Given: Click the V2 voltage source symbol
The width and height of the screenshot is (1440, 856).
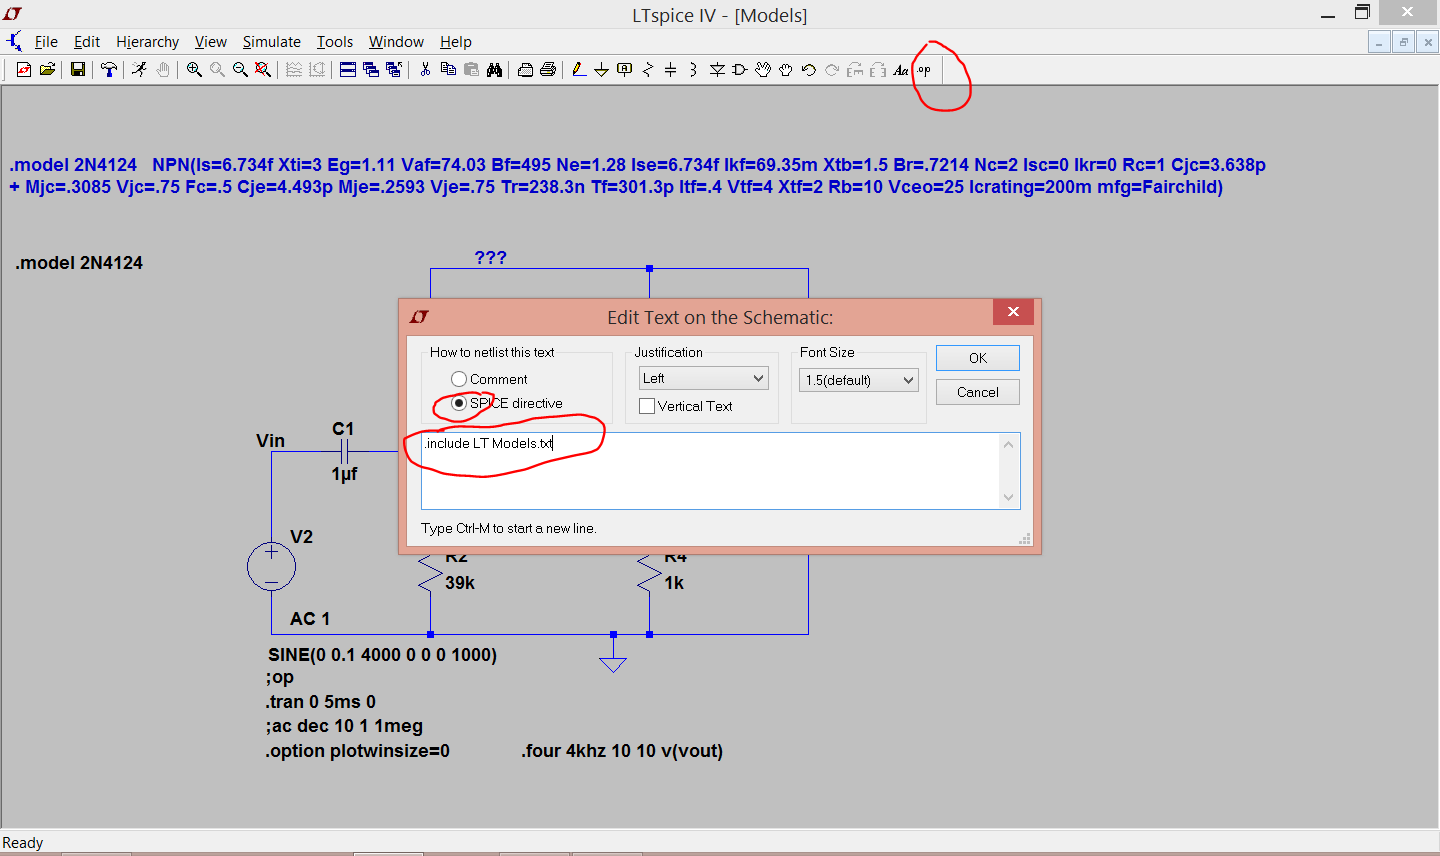Looking at the screenshot, I should coord(271,567).
